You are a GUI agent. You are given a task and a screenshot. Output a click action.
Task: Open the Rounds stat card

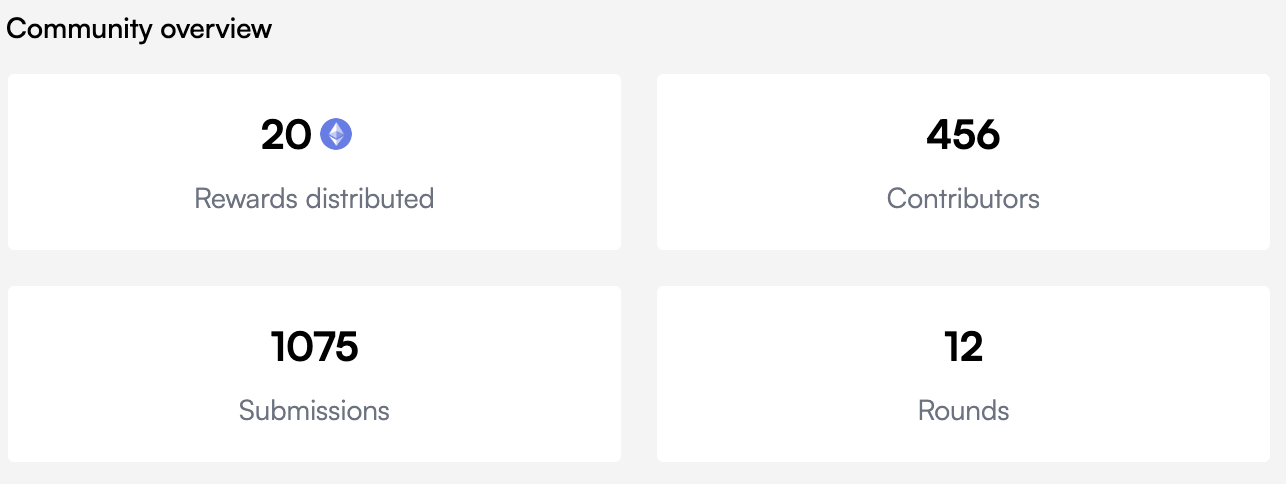pos(963,374)
